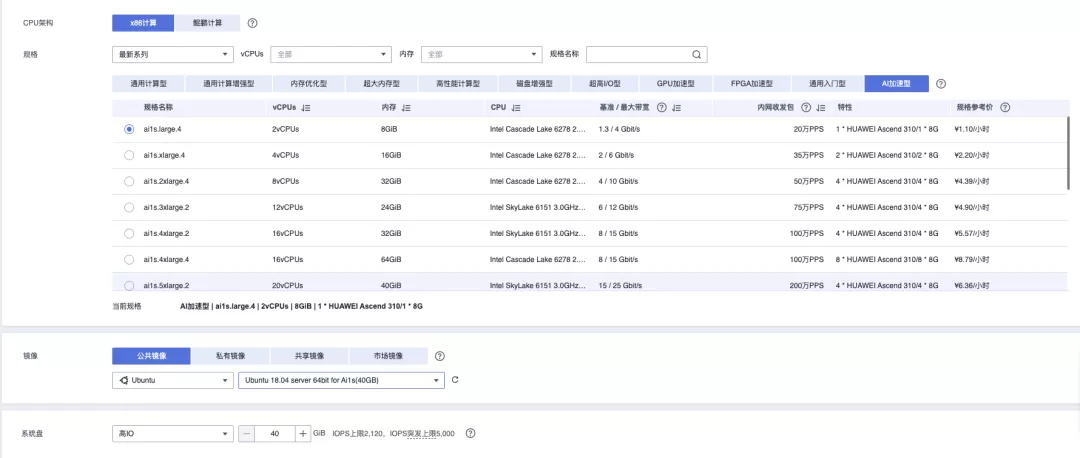Click help icon next to 鲲鹏计算
Viewport: 1080px width, 458px height.
click(x=252, y=22)
